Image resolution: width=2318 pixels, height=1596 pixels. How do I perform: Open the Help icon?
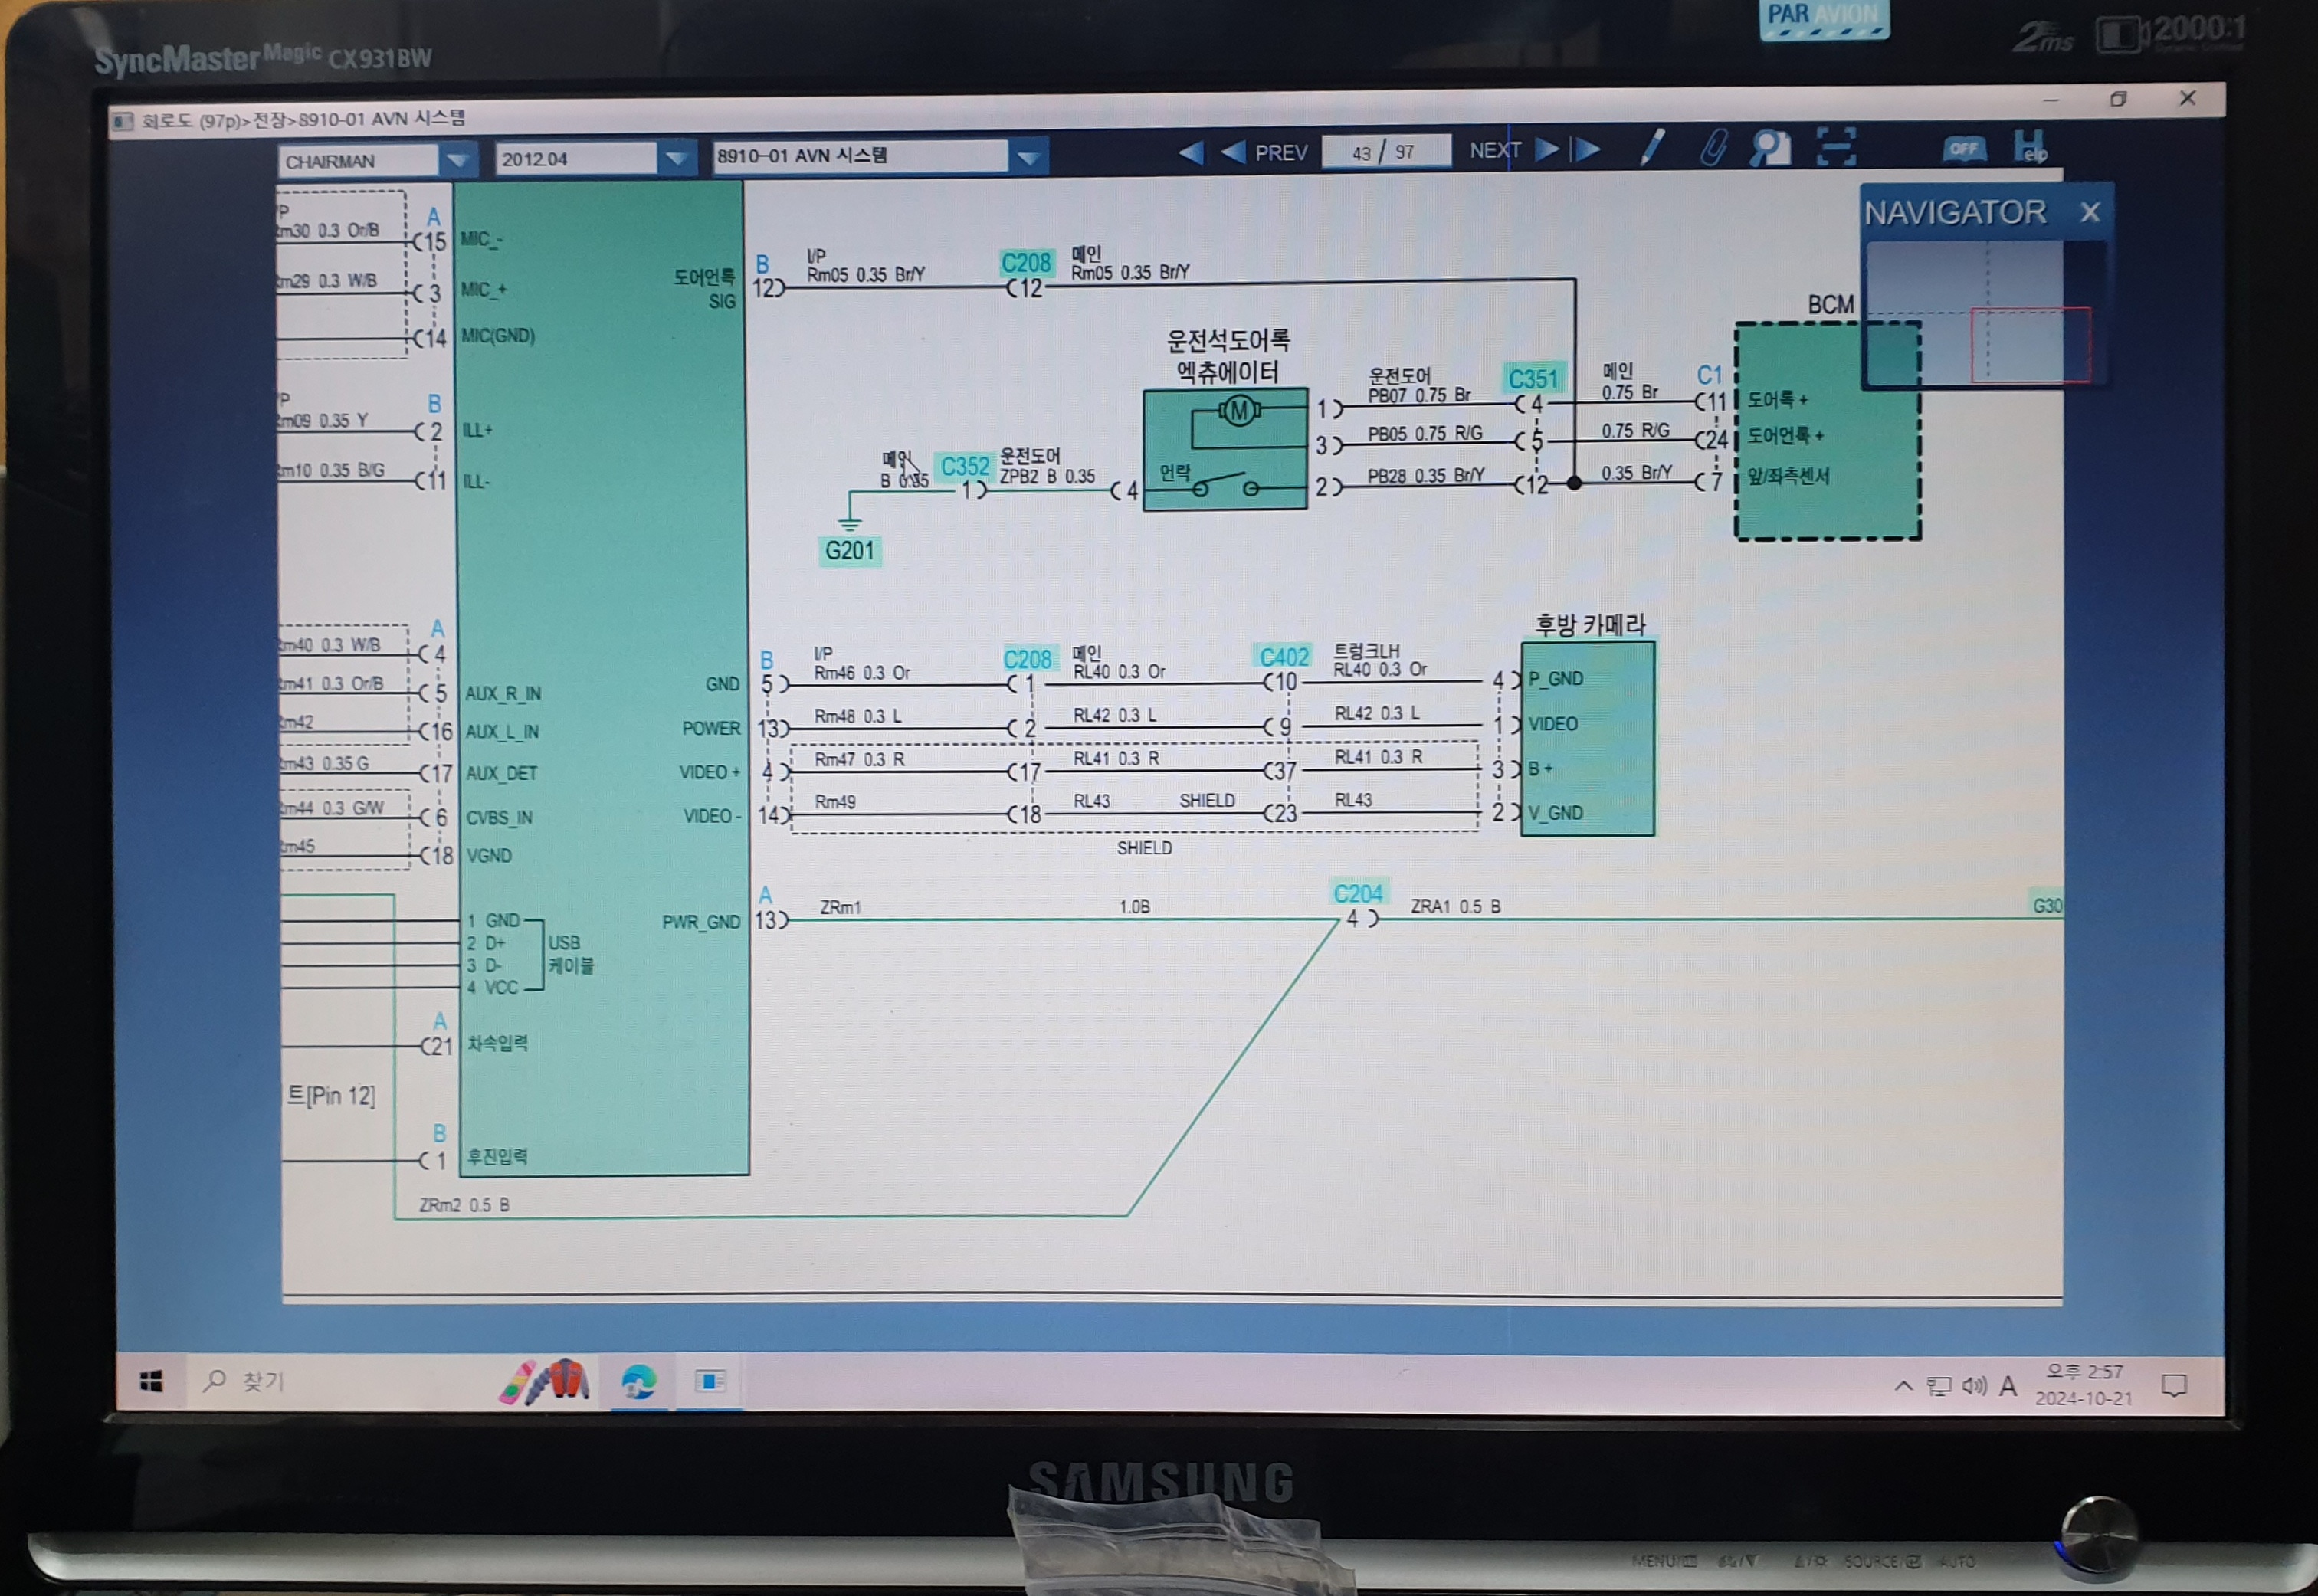click(x=2029, y=147)
